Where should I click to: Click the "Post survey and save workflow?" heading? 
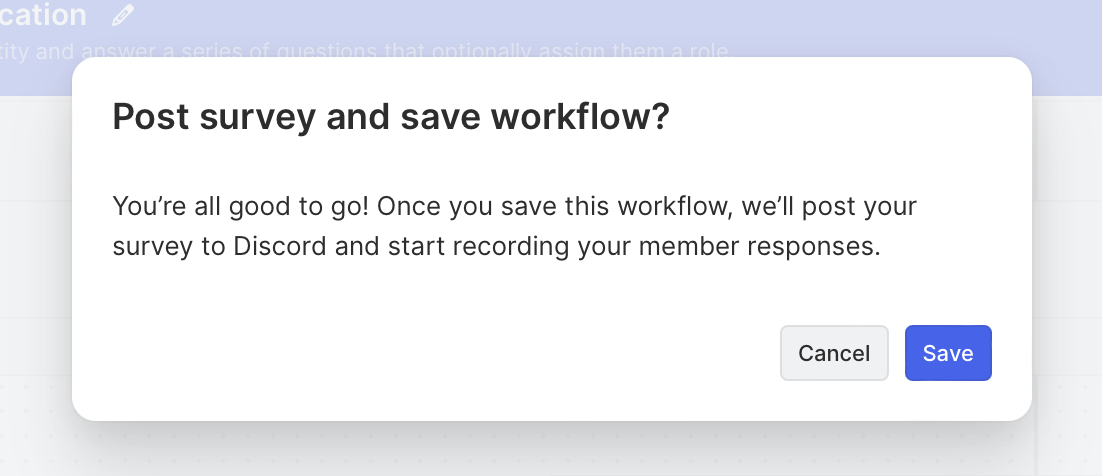390,118
